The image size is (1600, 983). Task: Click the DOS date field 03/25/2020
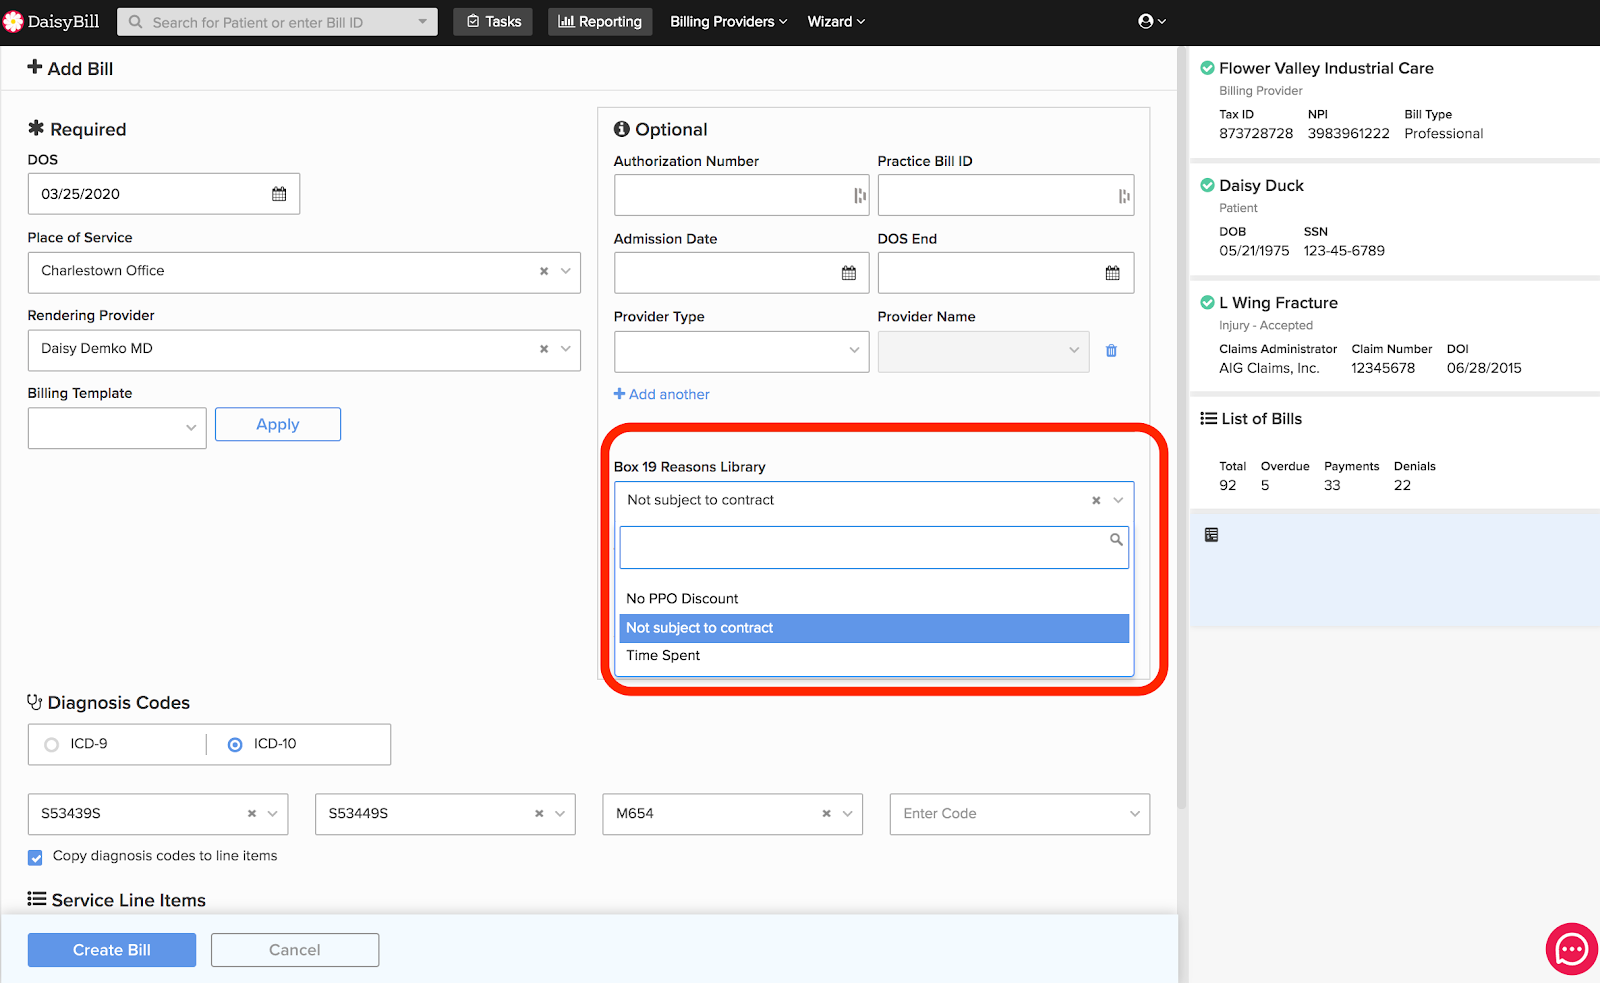(x=164, y=194)
